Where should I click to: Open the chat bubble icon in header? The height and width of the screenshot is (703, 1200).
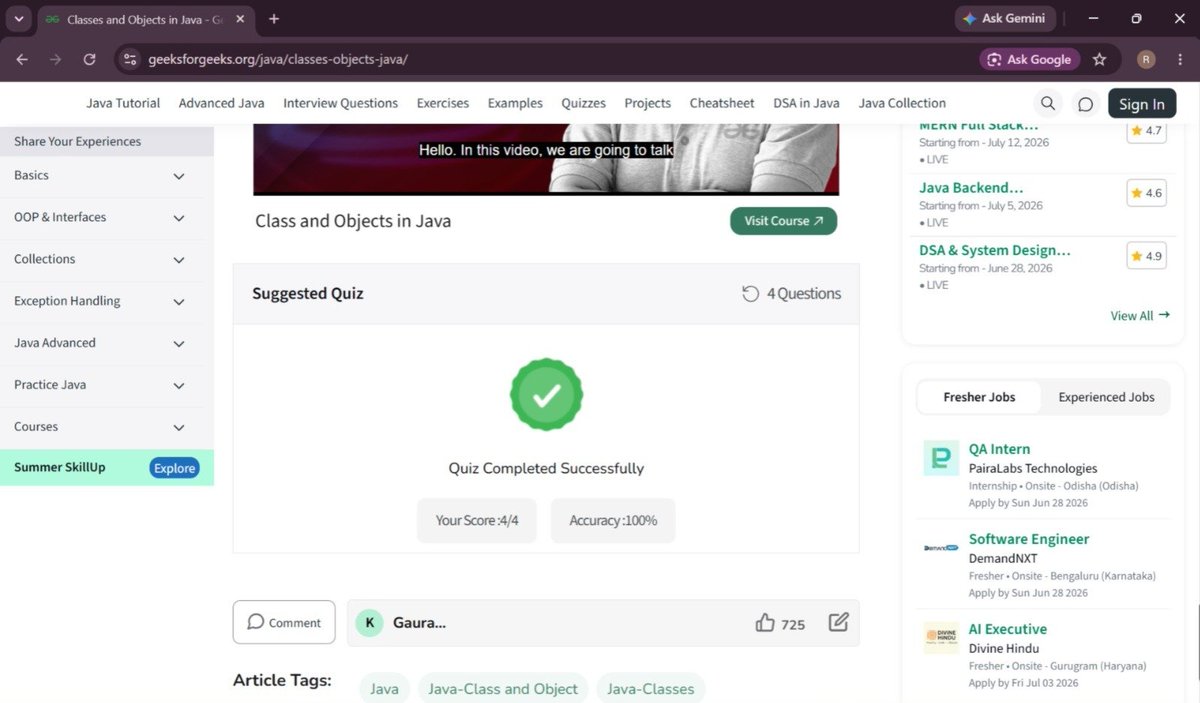1085,103
